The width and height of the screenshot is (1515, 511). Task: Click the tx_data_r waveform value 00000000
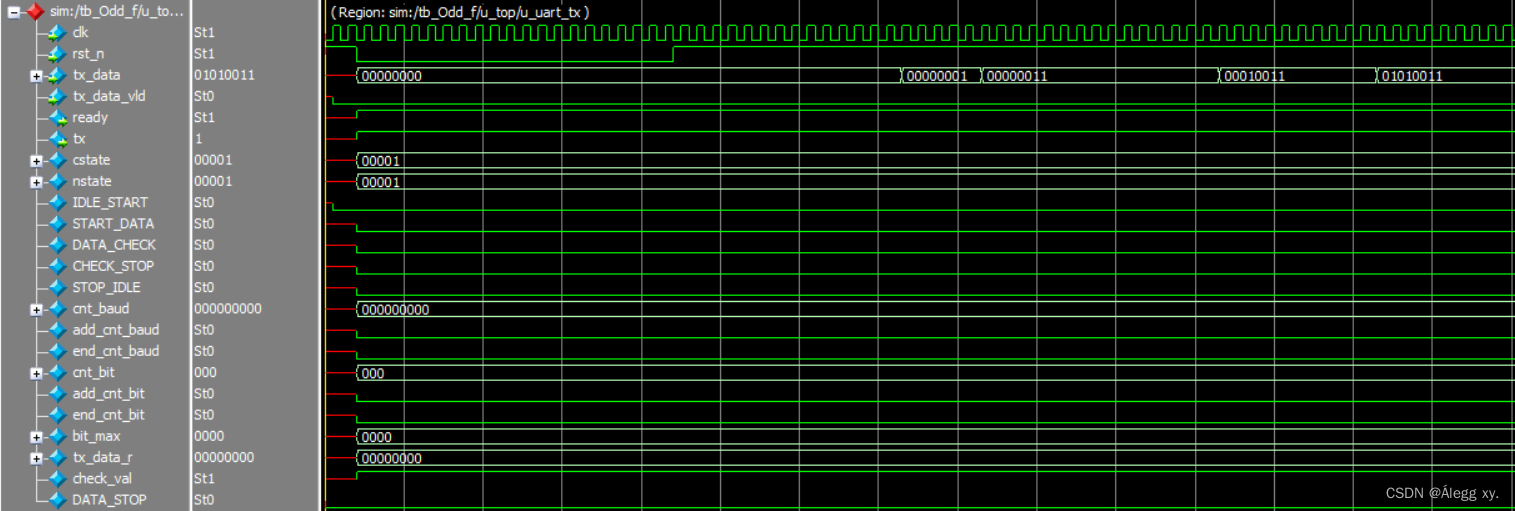[392, 459]
